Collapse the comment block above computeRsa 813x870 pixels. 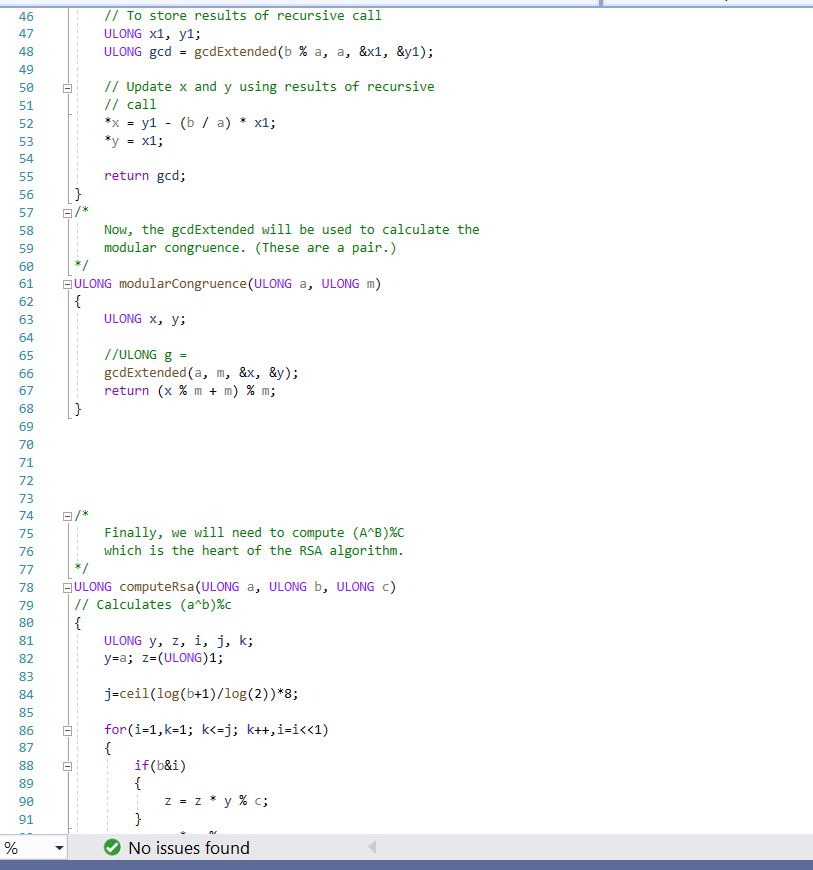(x=66, y=515)
